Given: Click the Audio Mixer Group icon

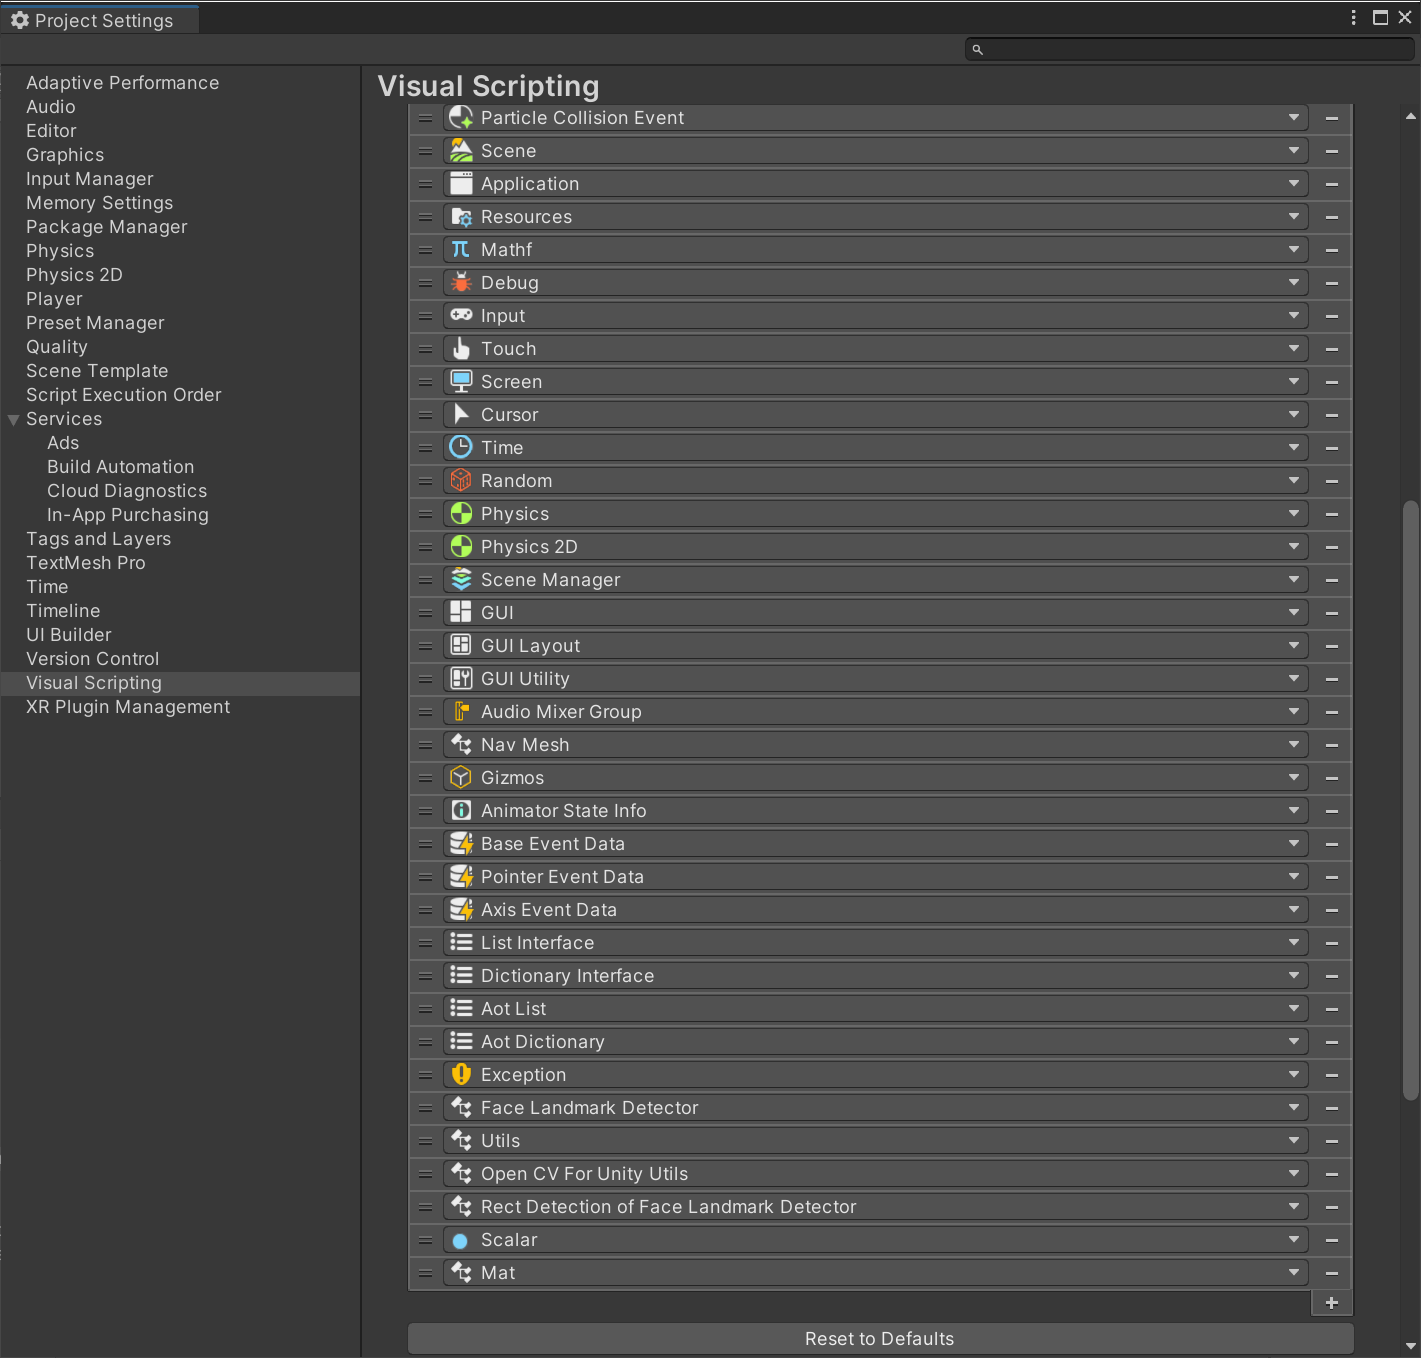Looking at the screenshot, I should (x=461, y=712).
